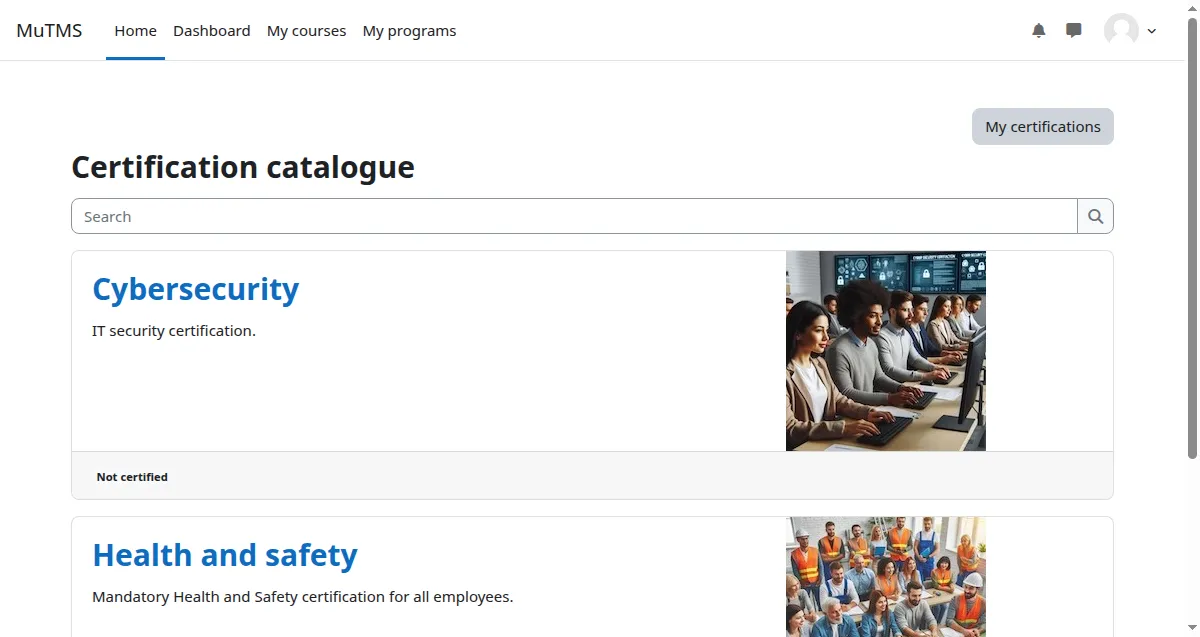Viewport: 1200px width, 637px height.
Task: Open the Health and safety certification
Action: click(224, 555)
